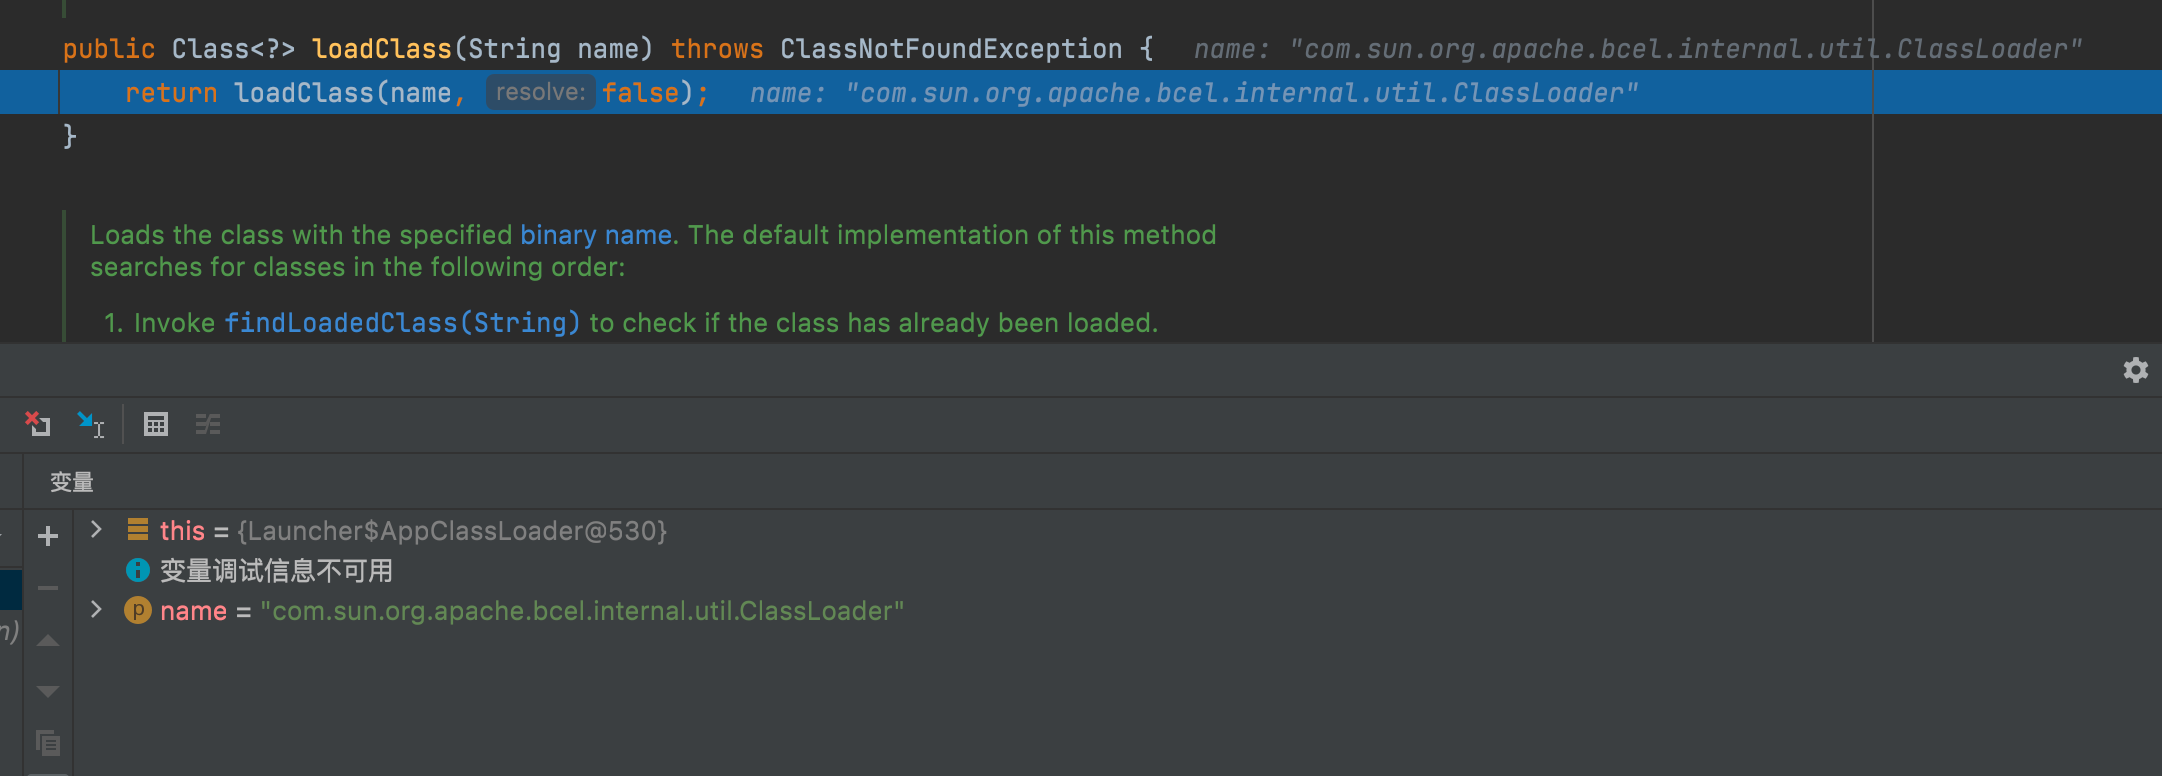Click the yellow field icon next to this
Screen dimensions: 2162x776
point(138,530)
